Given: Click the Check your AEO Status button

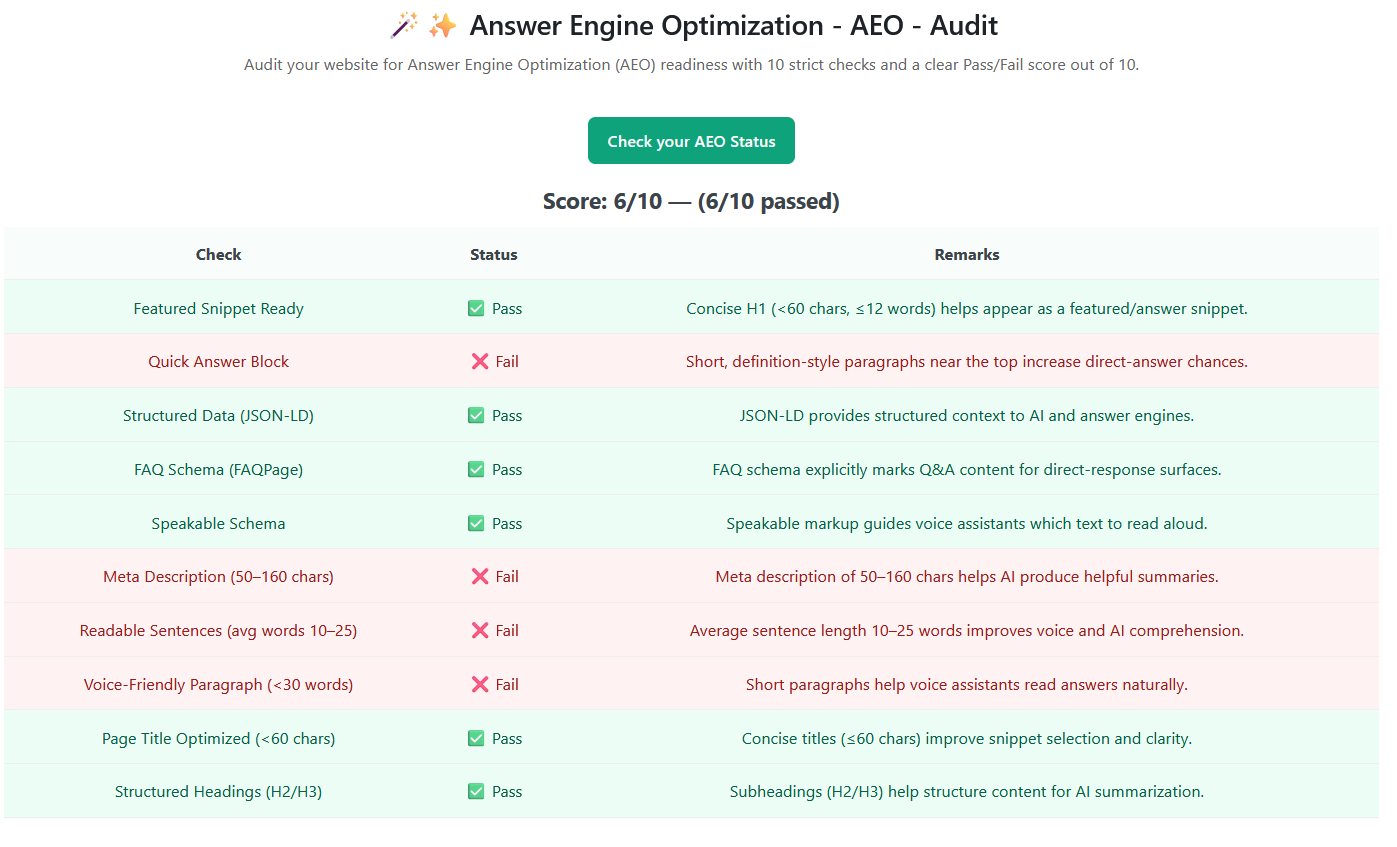Looking at the screenshot, I should (691, 141).
